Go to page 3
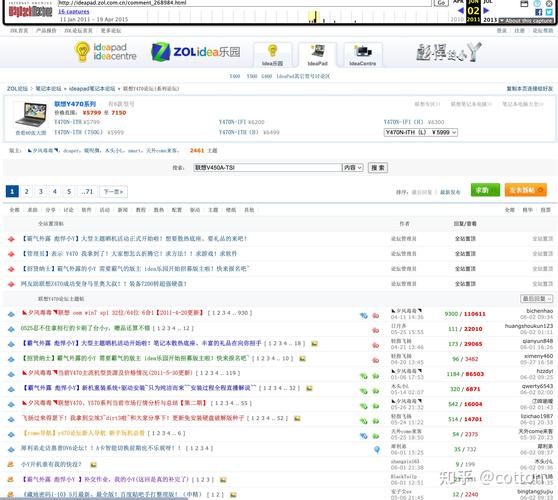Image resolution: width=558 pixels, height=500 pixels. pyautogui.click(x=41, y=191)
